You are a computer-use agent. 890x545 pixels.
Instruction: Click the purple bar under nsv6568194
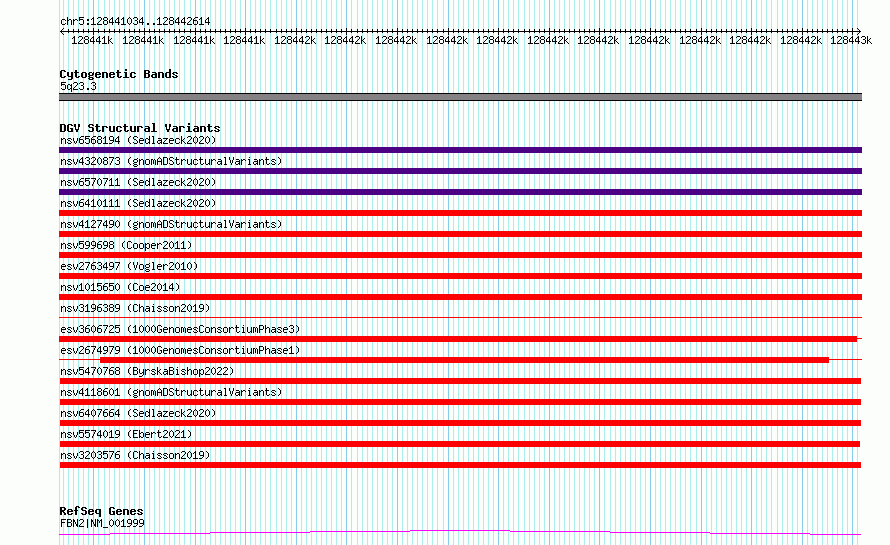click(460, 150)
